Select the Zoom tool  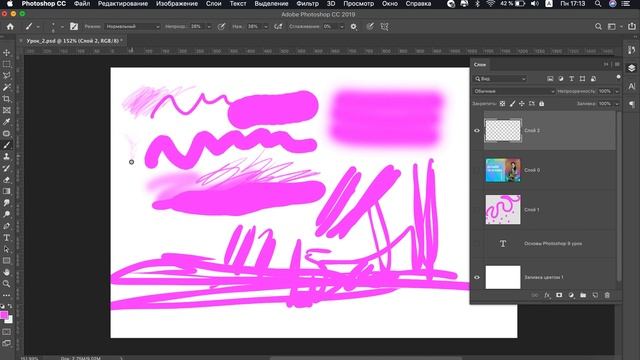tap(7, 283)
